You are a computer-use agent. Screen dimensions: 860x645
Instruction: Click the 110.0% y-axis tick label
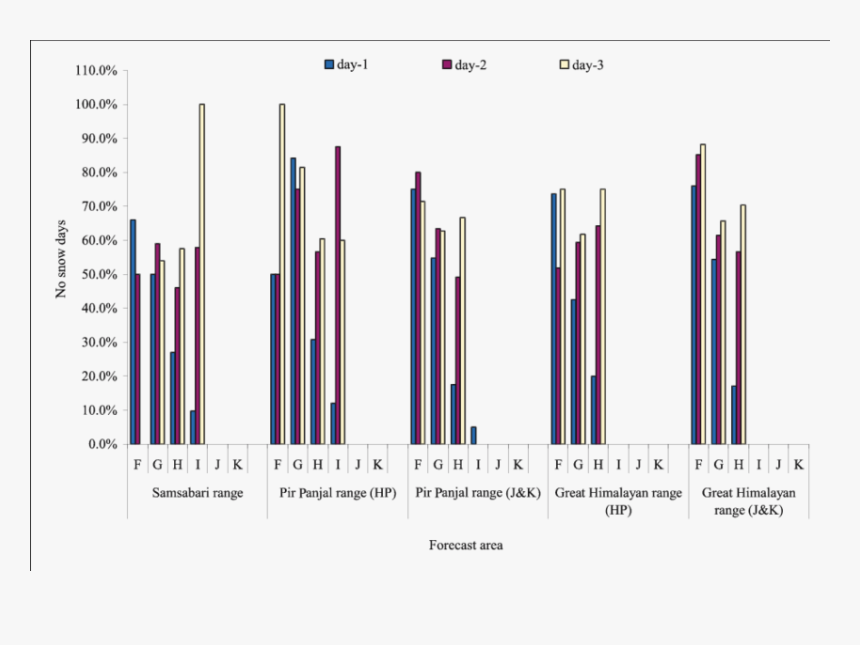tap(95, 71)
